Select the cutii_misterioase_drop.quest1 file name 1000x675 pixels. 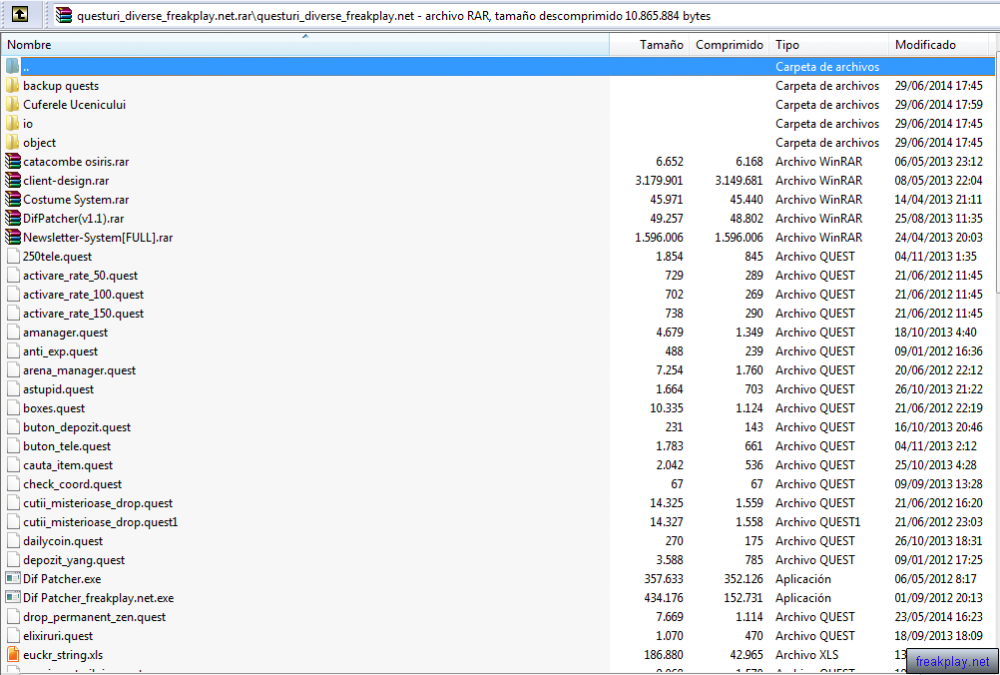tap(101, 522)
